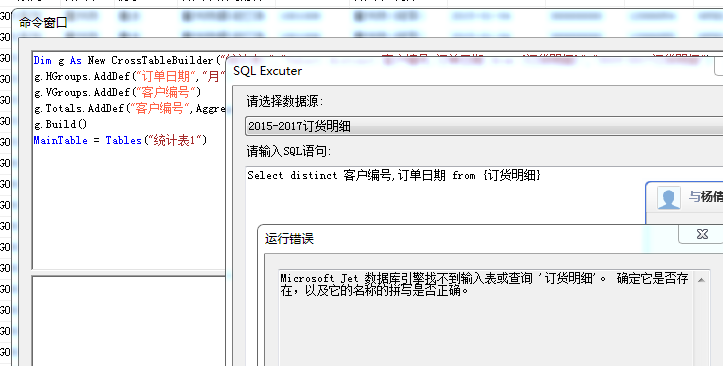The image size is (723, 366).
Task: Open the data source dropdown 2015-2017订货明细
Action: 484,126
